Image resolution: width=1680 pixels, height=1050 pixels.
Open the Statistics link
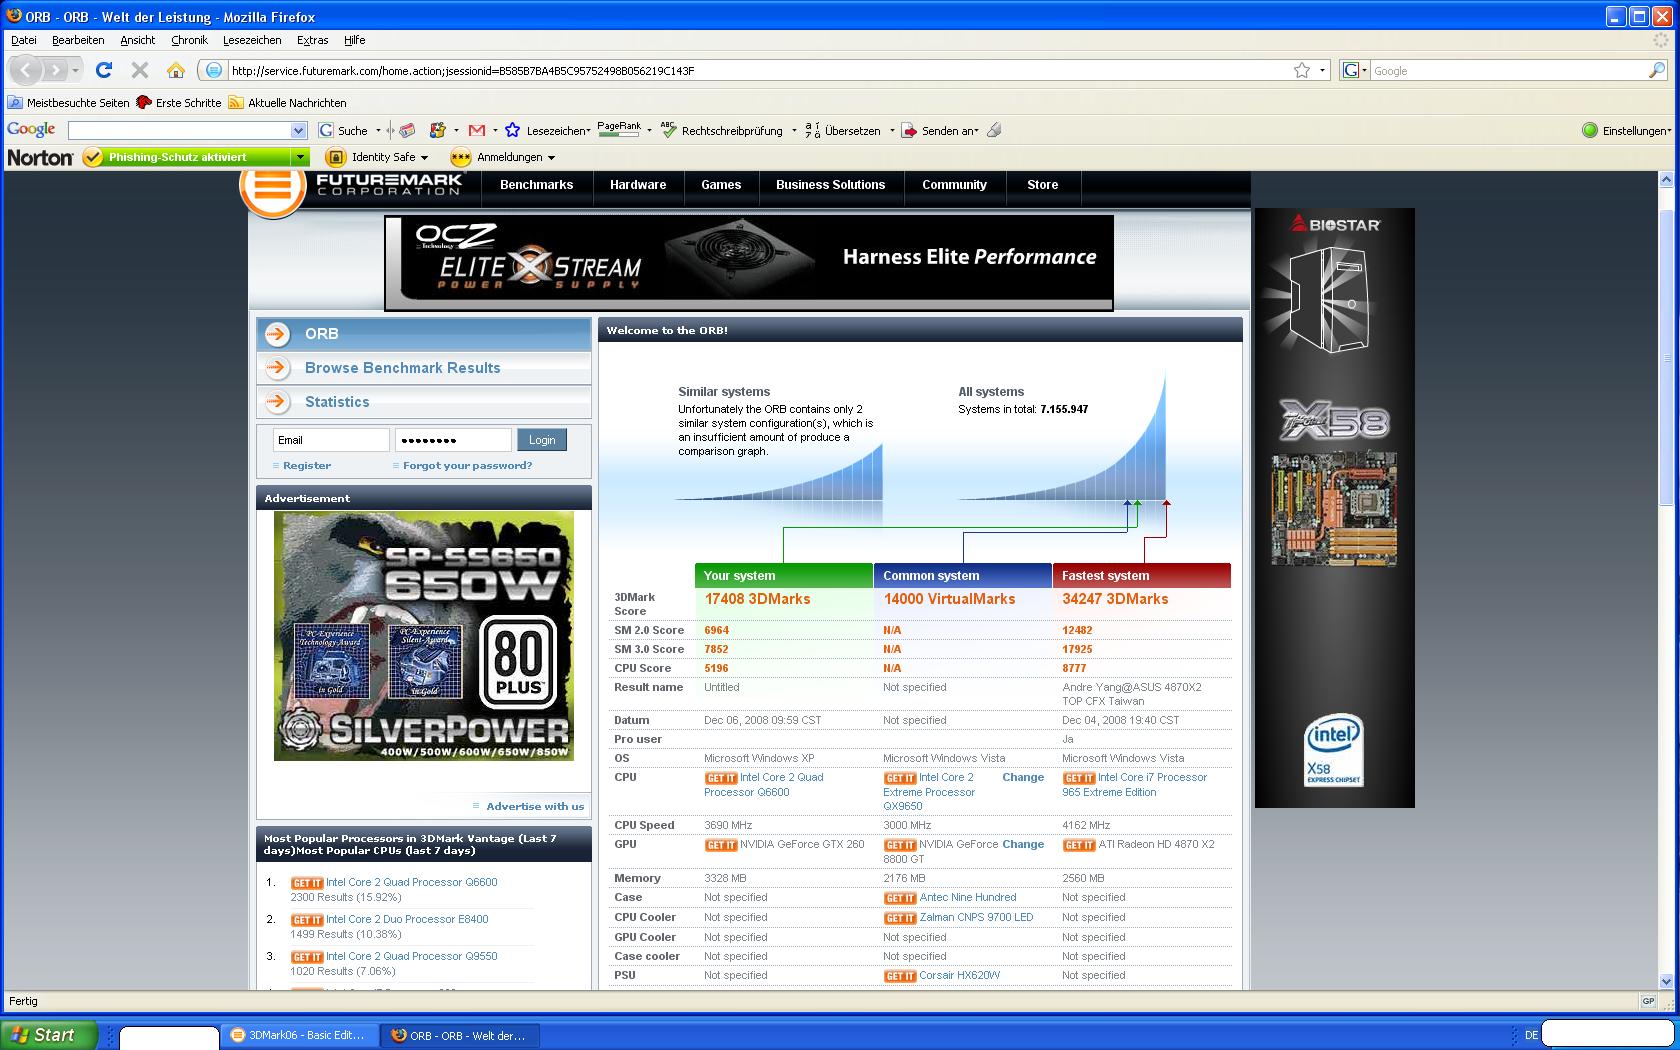click(337, 402)
